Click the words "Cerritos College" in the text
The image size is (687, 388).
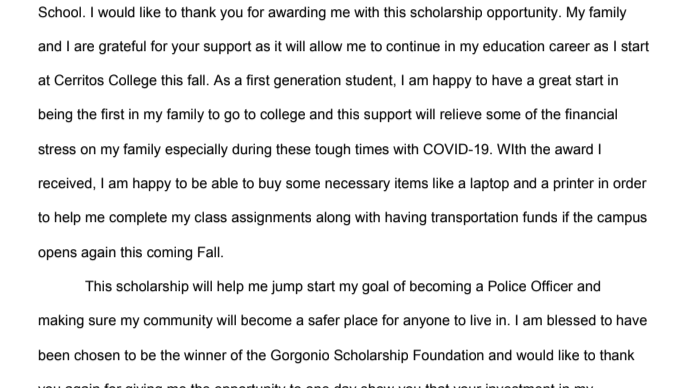(x=105, y=81)
